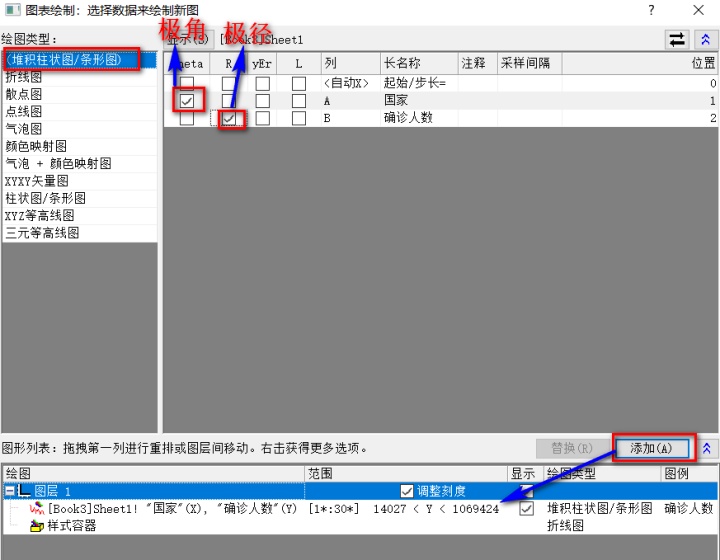
Task: Select the [Book3]Sheet1! plot entry
Action: tap(172, 509)
